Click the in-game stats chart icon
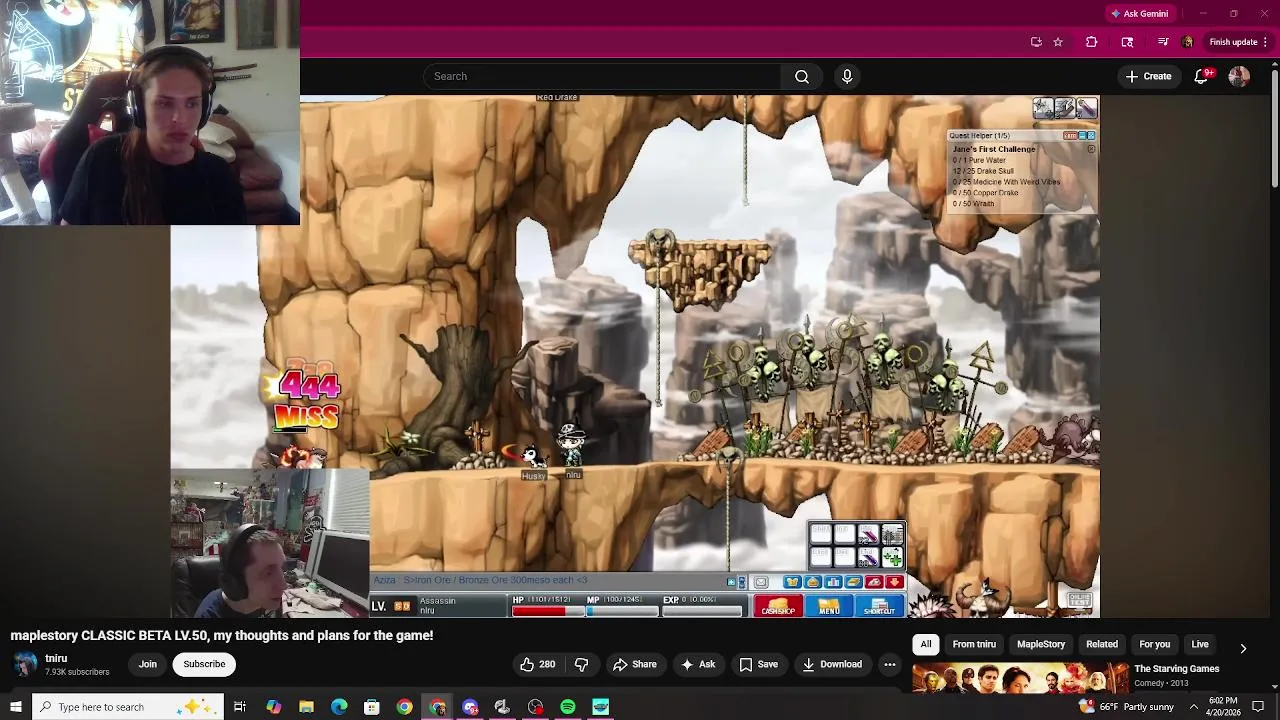 click(x=833, y=582)
